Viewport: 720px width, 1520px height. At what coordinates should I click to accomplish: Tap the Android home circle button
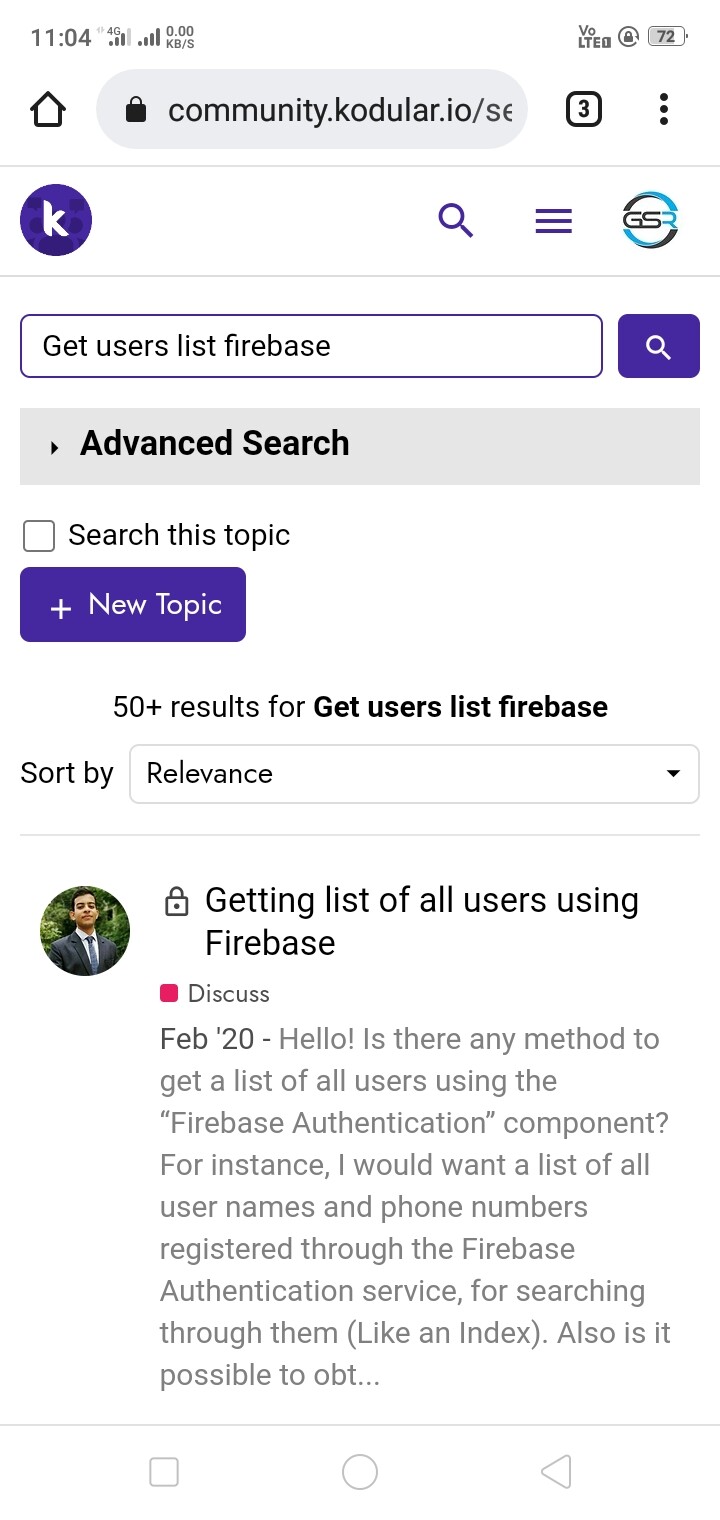pos(360,1471)
